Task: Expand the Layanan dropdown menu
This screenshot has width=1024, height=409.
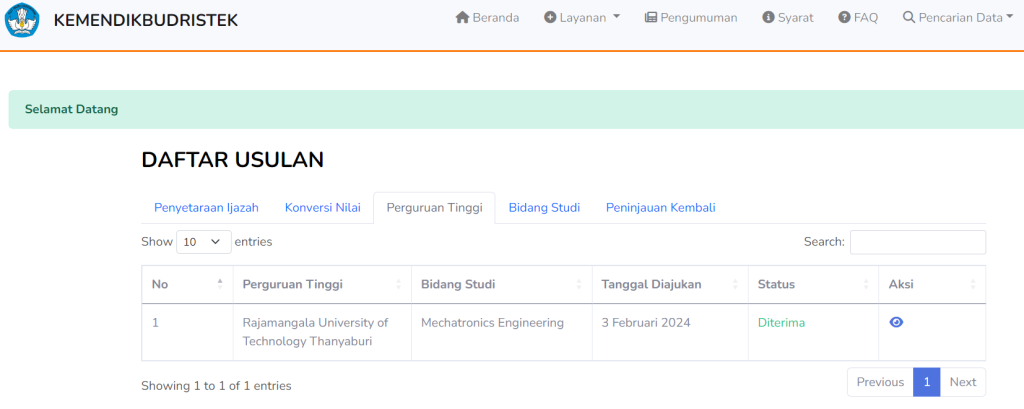Action: coord(582,18)
